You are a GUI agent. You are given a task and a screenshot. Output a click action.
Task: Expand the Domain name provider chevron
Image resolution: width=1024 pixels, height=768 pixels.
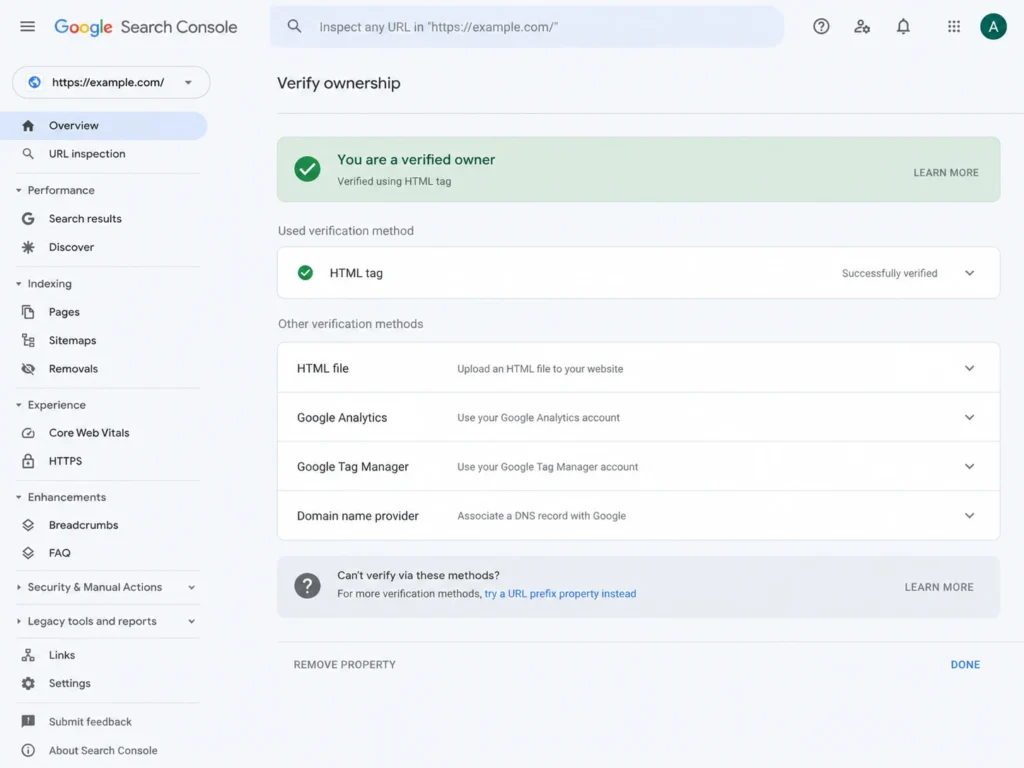[x=969, y=515]
